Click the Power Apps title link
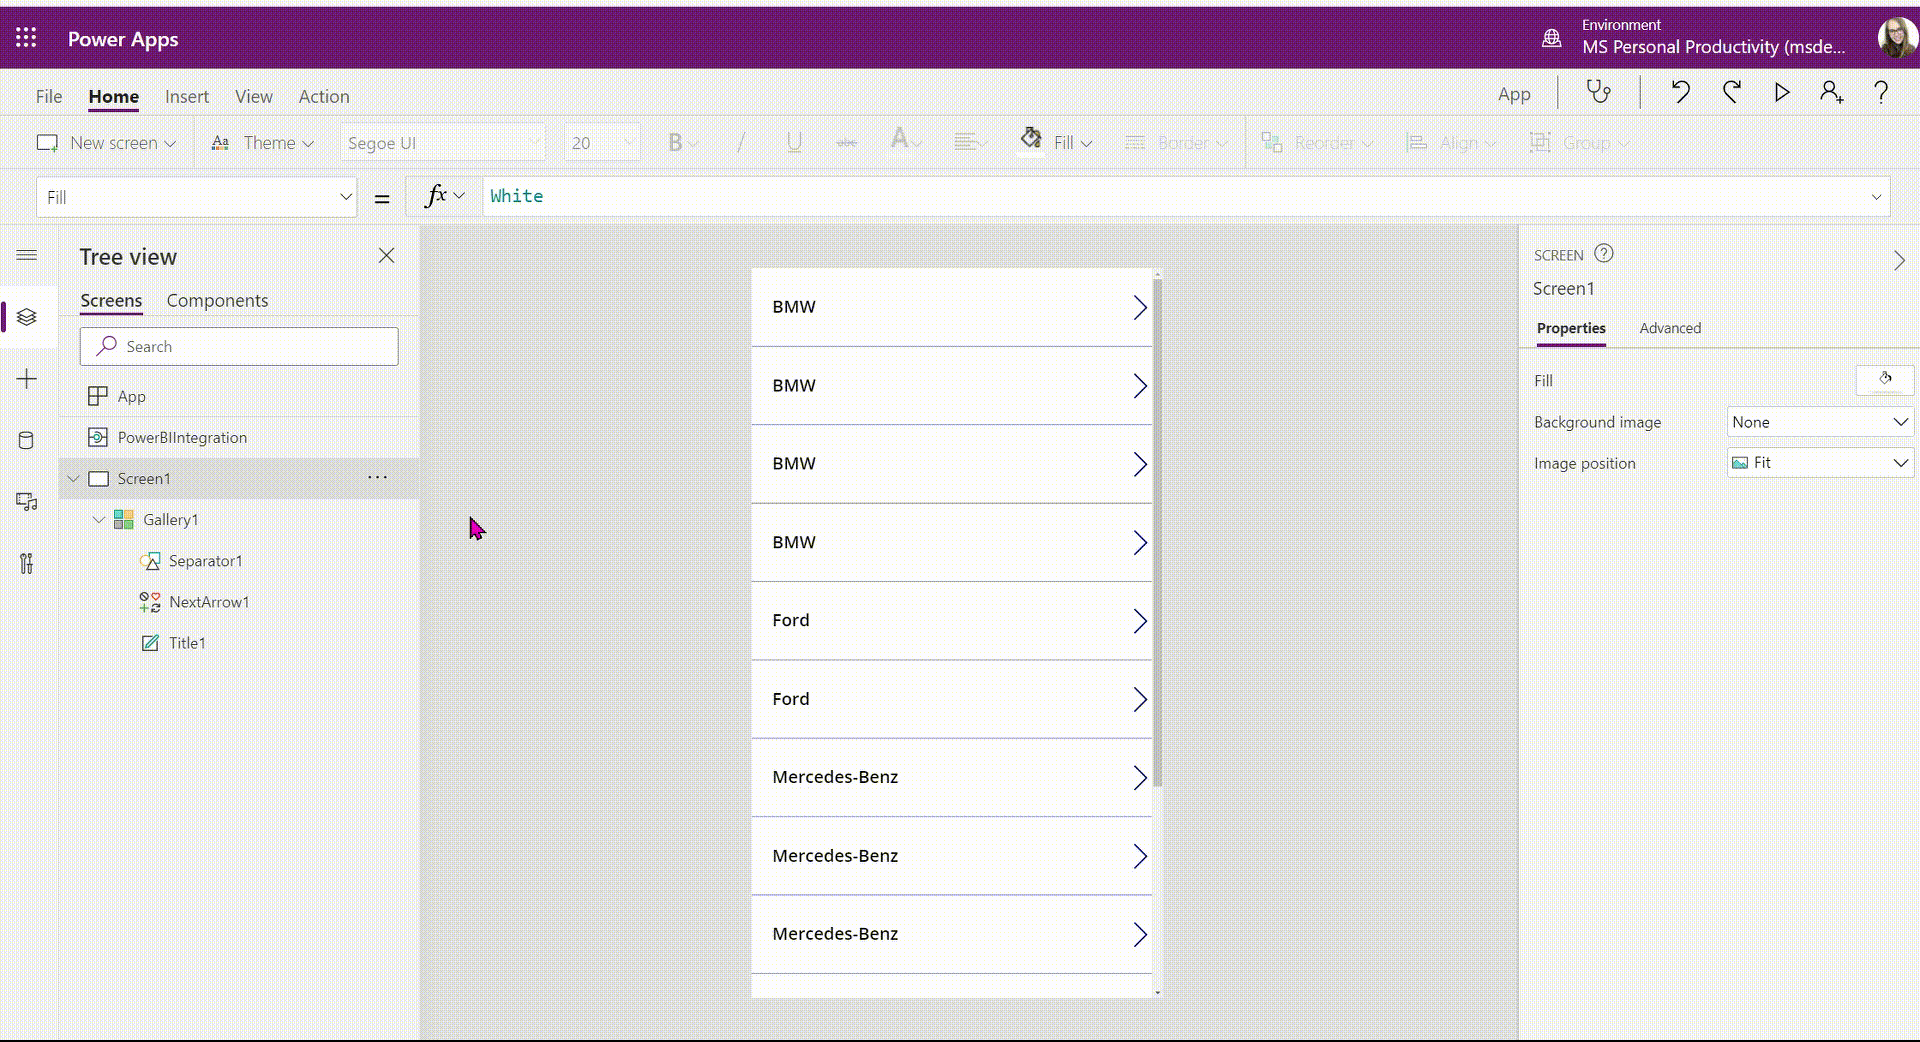The width and height of the screenshot is (1920, 1042). [123, 39]
